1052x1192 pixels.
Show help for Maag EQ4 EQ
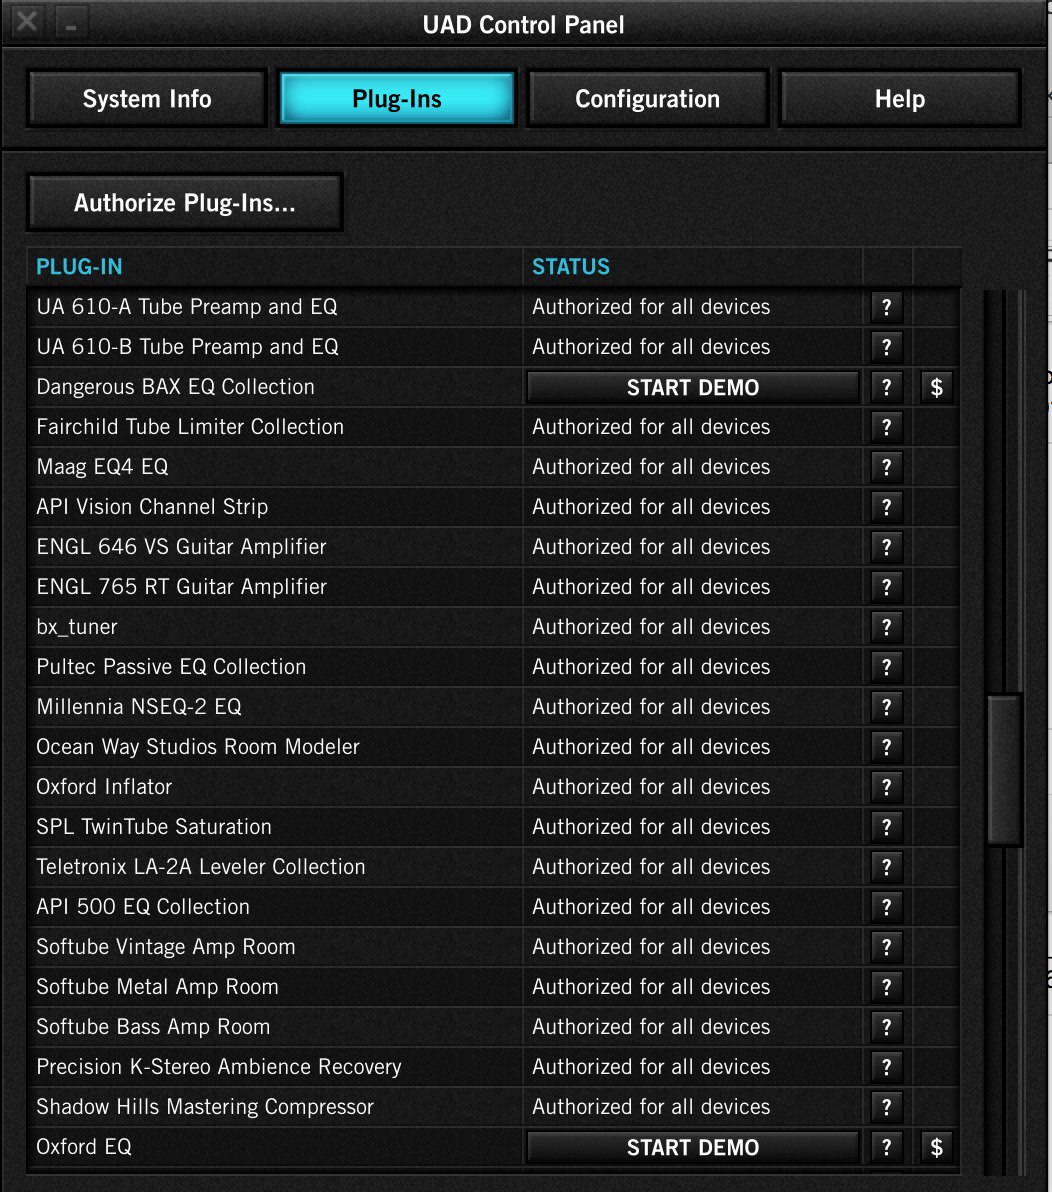click(x=886, y=468)
